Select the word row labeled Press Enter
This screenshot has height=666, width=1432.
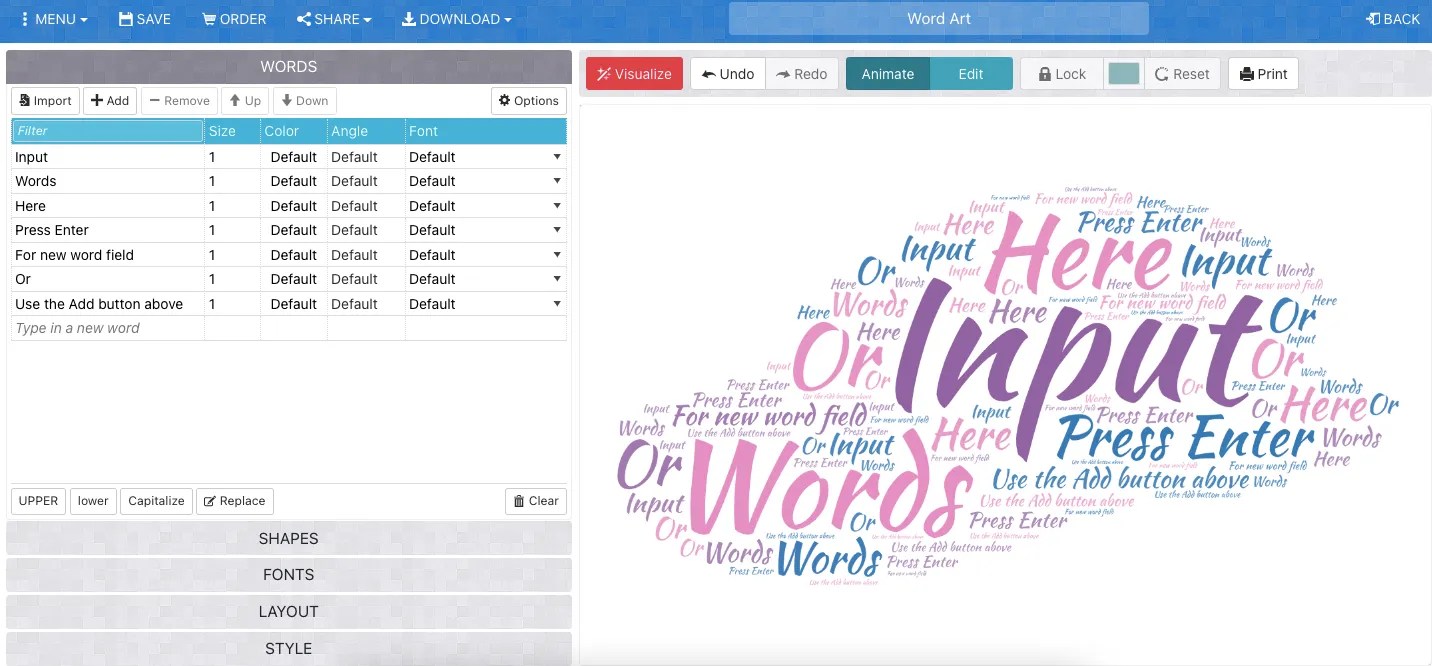pyautogui.click(x=50, y=230)
